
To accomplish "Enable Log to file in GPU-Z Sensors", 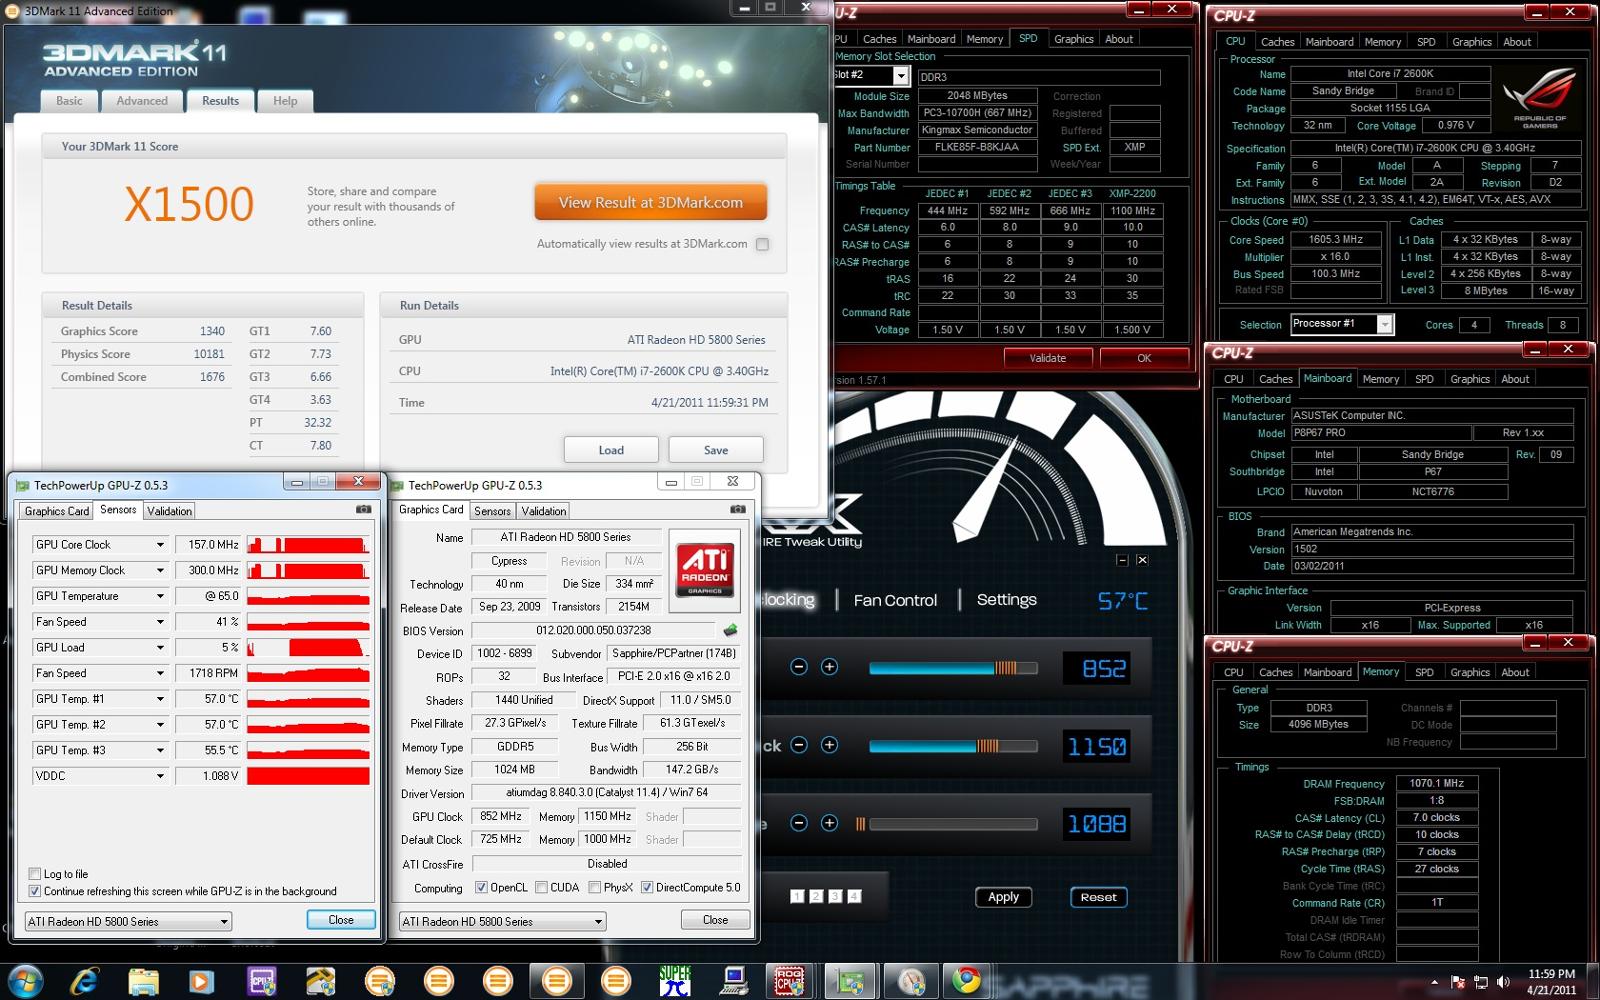I will (35, 873).
